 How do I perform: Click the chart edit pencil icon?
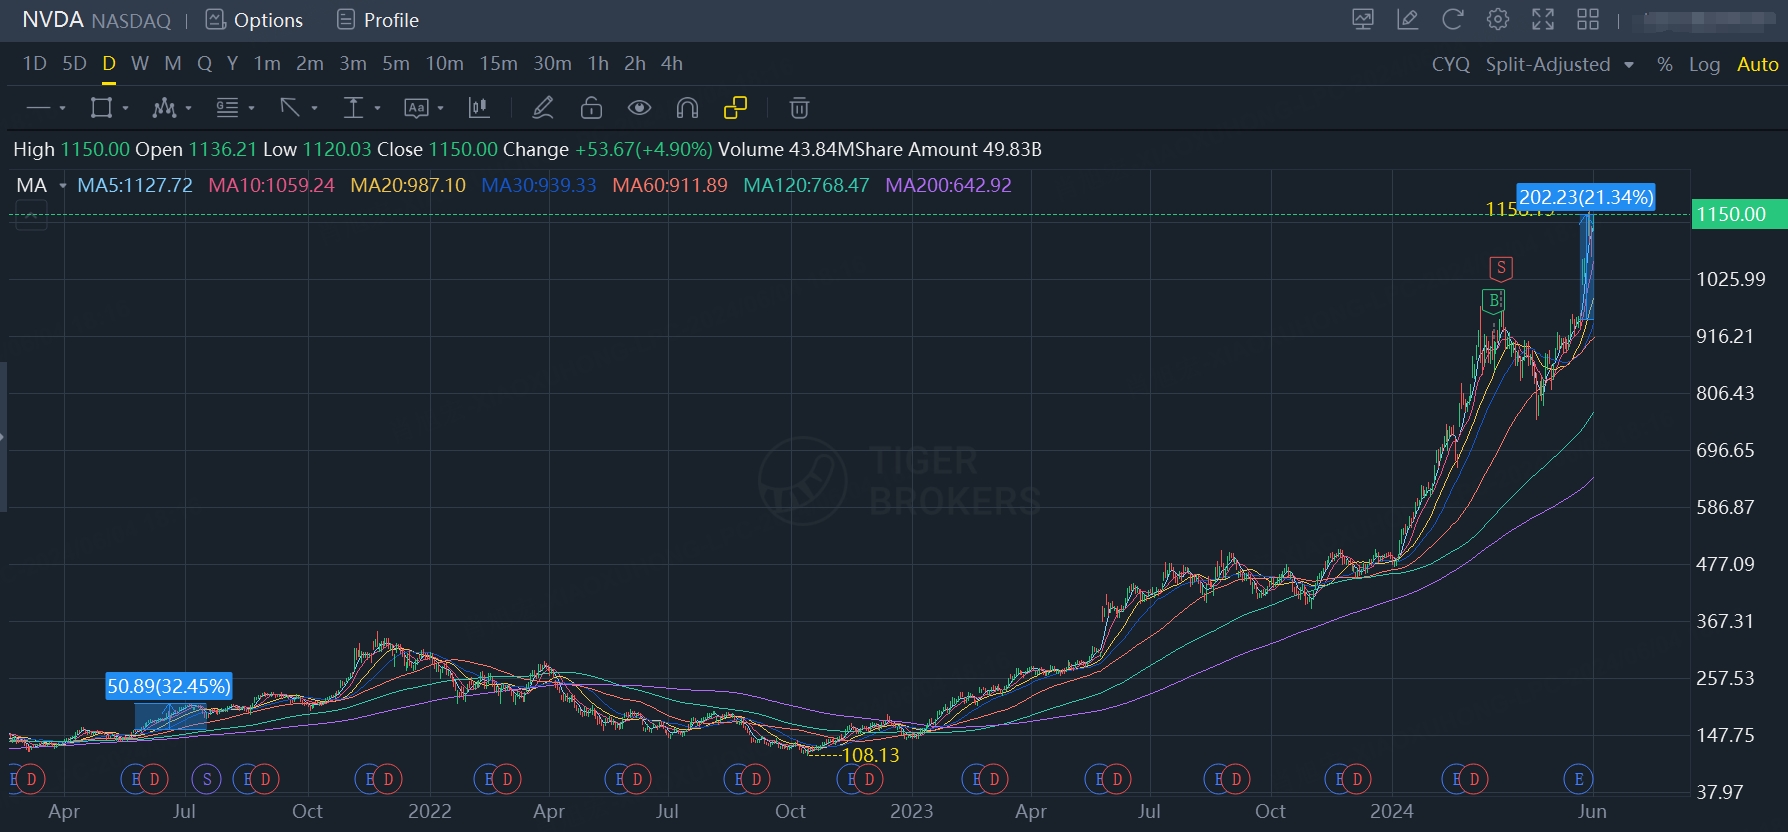1408,19
